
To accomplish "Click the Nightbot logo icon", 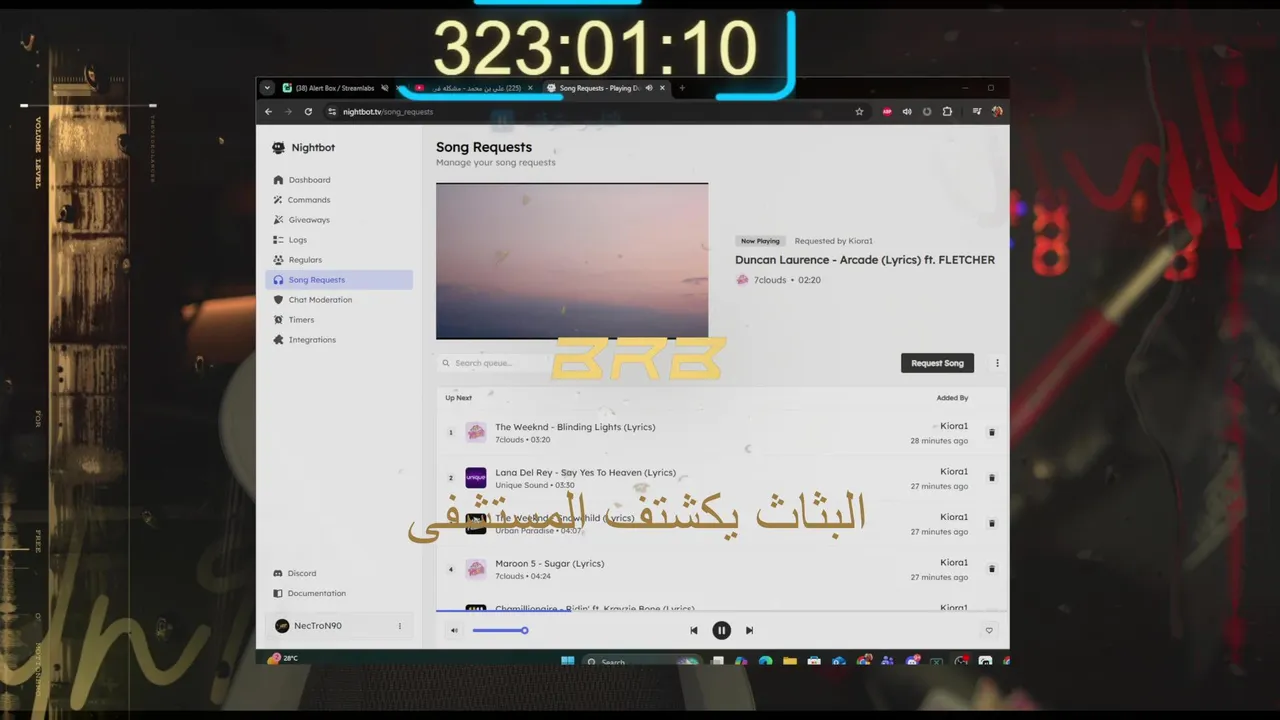I will tap(278, 148).
